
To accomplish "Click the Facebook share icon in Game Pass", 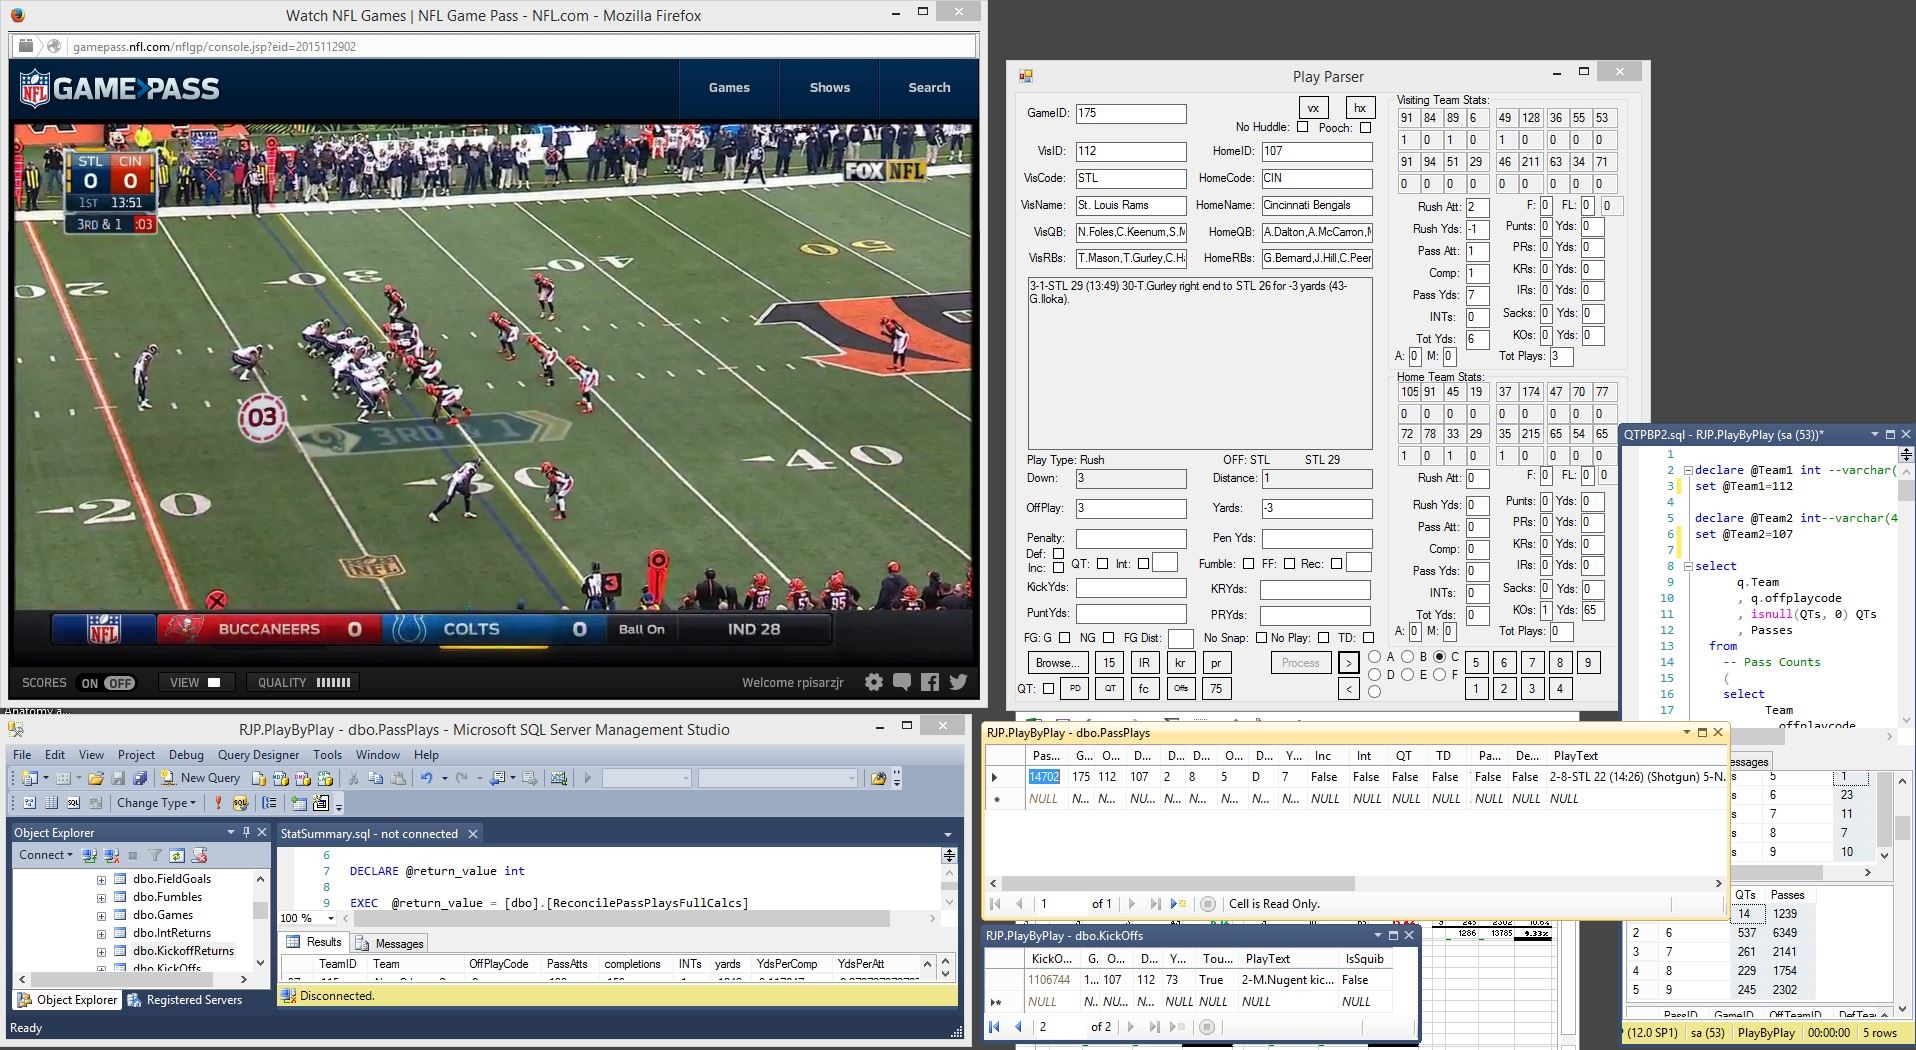I will pyautogui.click(x=930, y=682).
